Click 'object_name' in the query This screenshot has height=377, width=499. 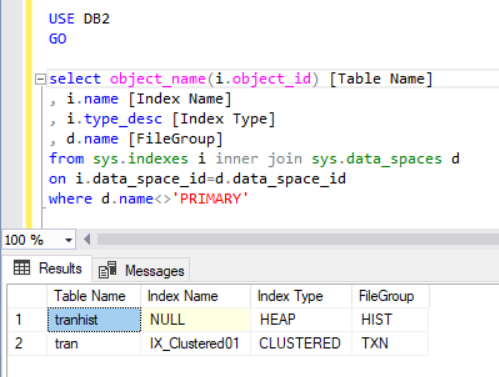point(158,79)
